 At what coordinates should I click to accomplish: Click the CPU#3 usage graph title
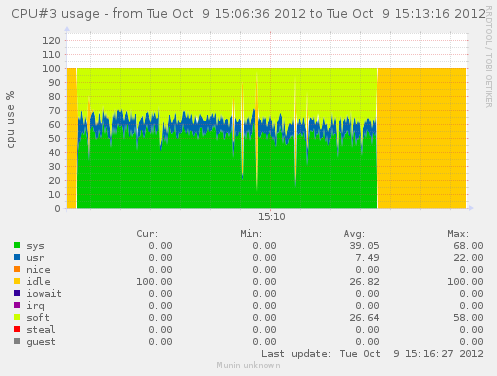pos(248,14)
